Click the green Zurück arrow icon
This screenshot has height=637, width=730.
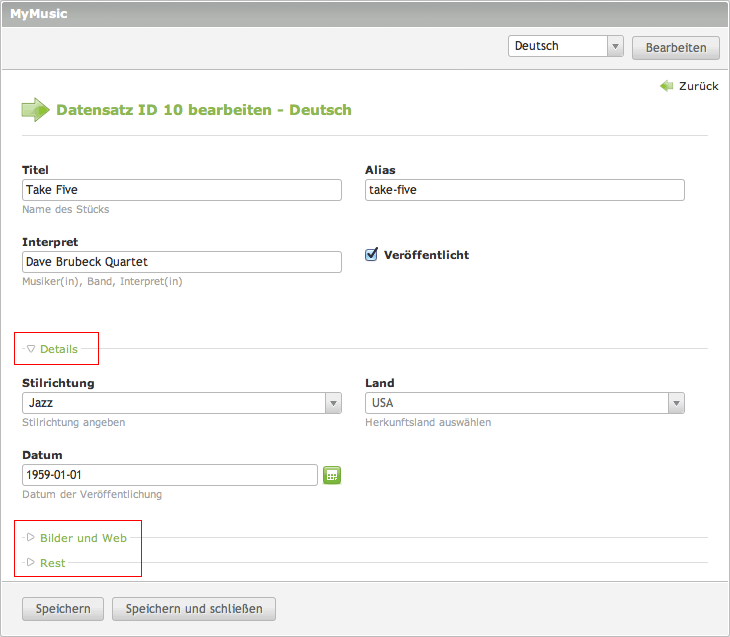pos(667,87)
